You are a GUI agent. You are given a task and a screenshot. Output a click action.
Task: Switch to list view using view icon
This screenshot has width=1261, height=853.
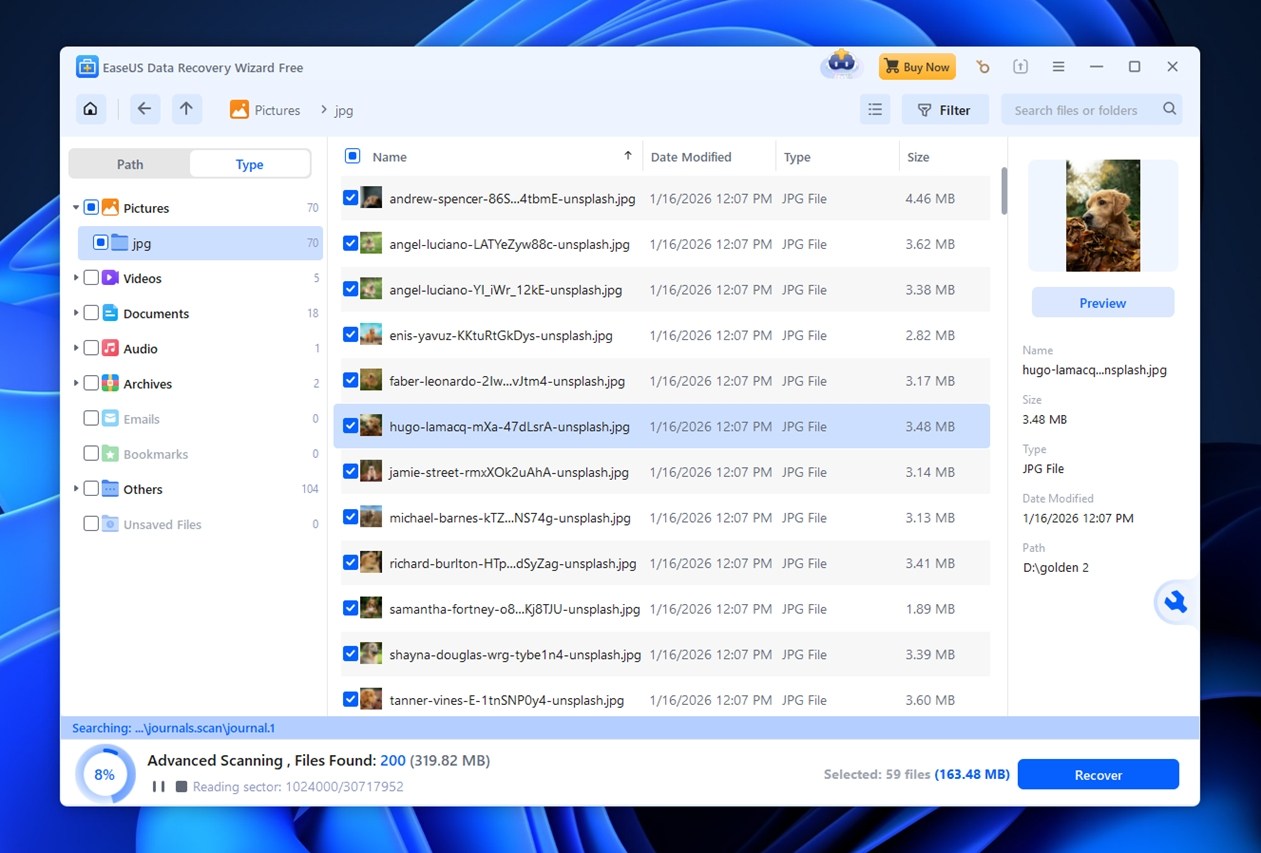875,109
